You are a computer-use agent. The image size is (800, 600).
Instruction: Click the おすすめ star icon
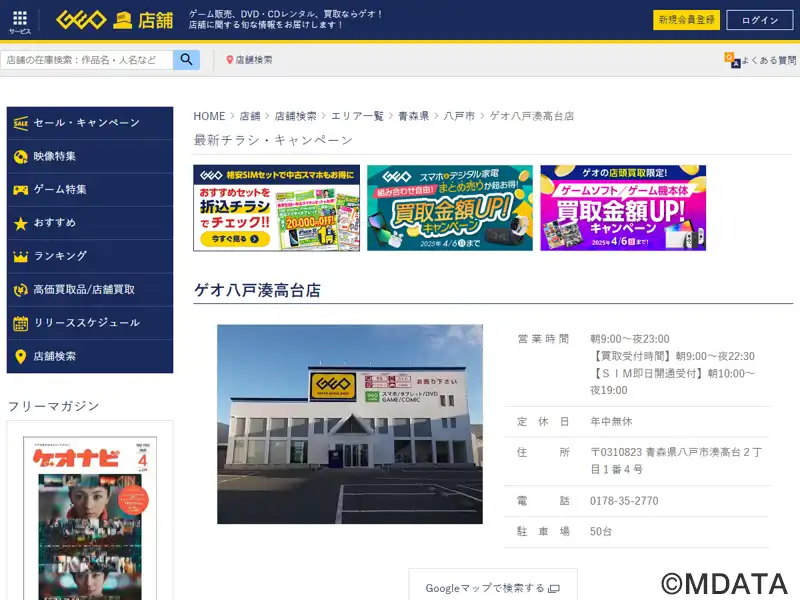click(20, 223)
